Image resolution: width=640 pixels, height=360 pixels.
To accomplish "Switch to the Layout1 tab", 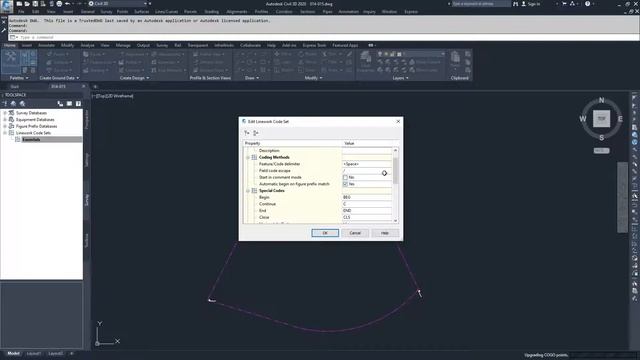I will (x=34, y=353).
